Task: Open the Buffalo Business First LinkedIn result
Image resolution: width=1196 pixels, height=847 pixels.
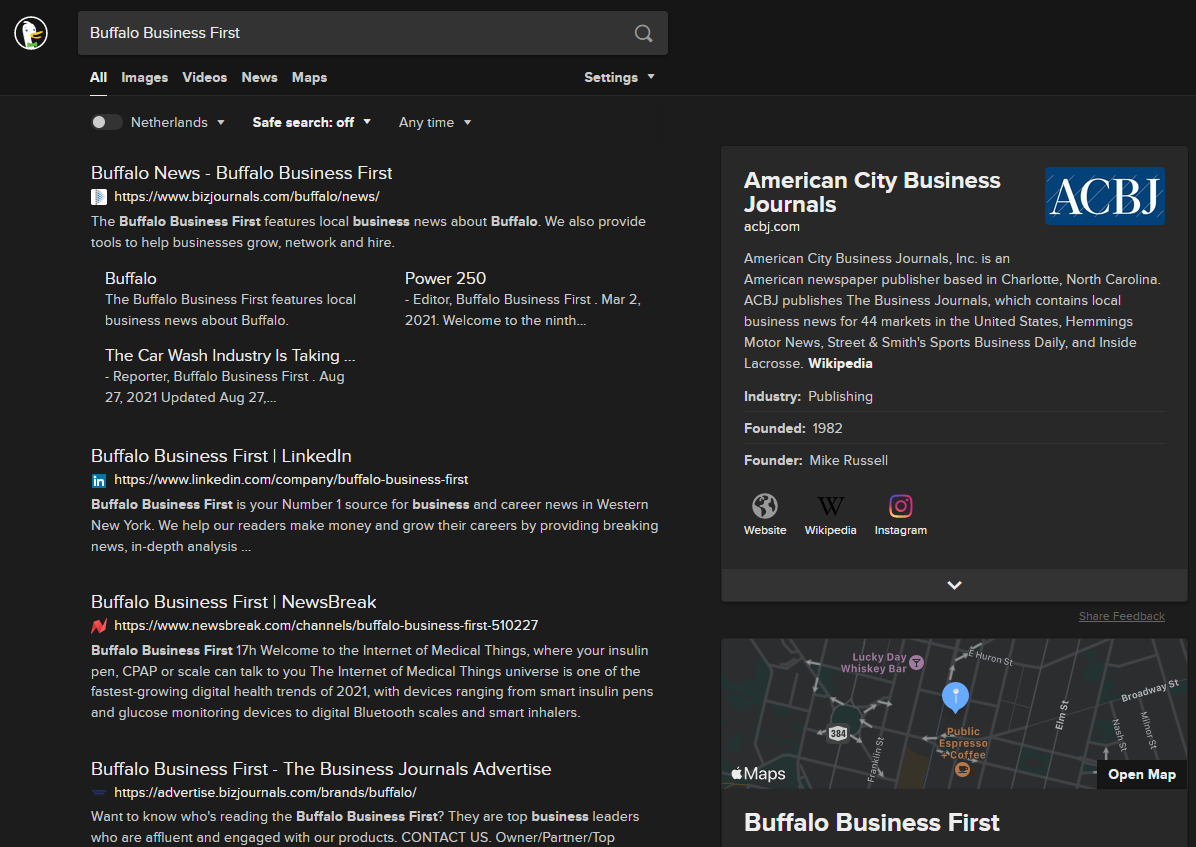Action: pyautogui.click(x=221, y=456)
